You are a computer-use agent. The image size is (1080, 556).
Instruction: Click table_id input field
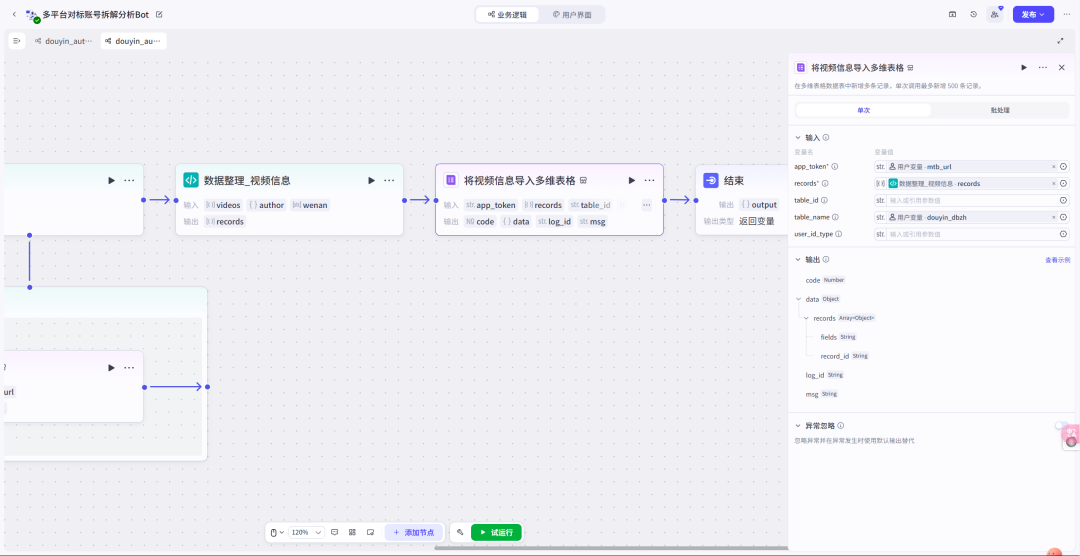[x=972, y=200]
